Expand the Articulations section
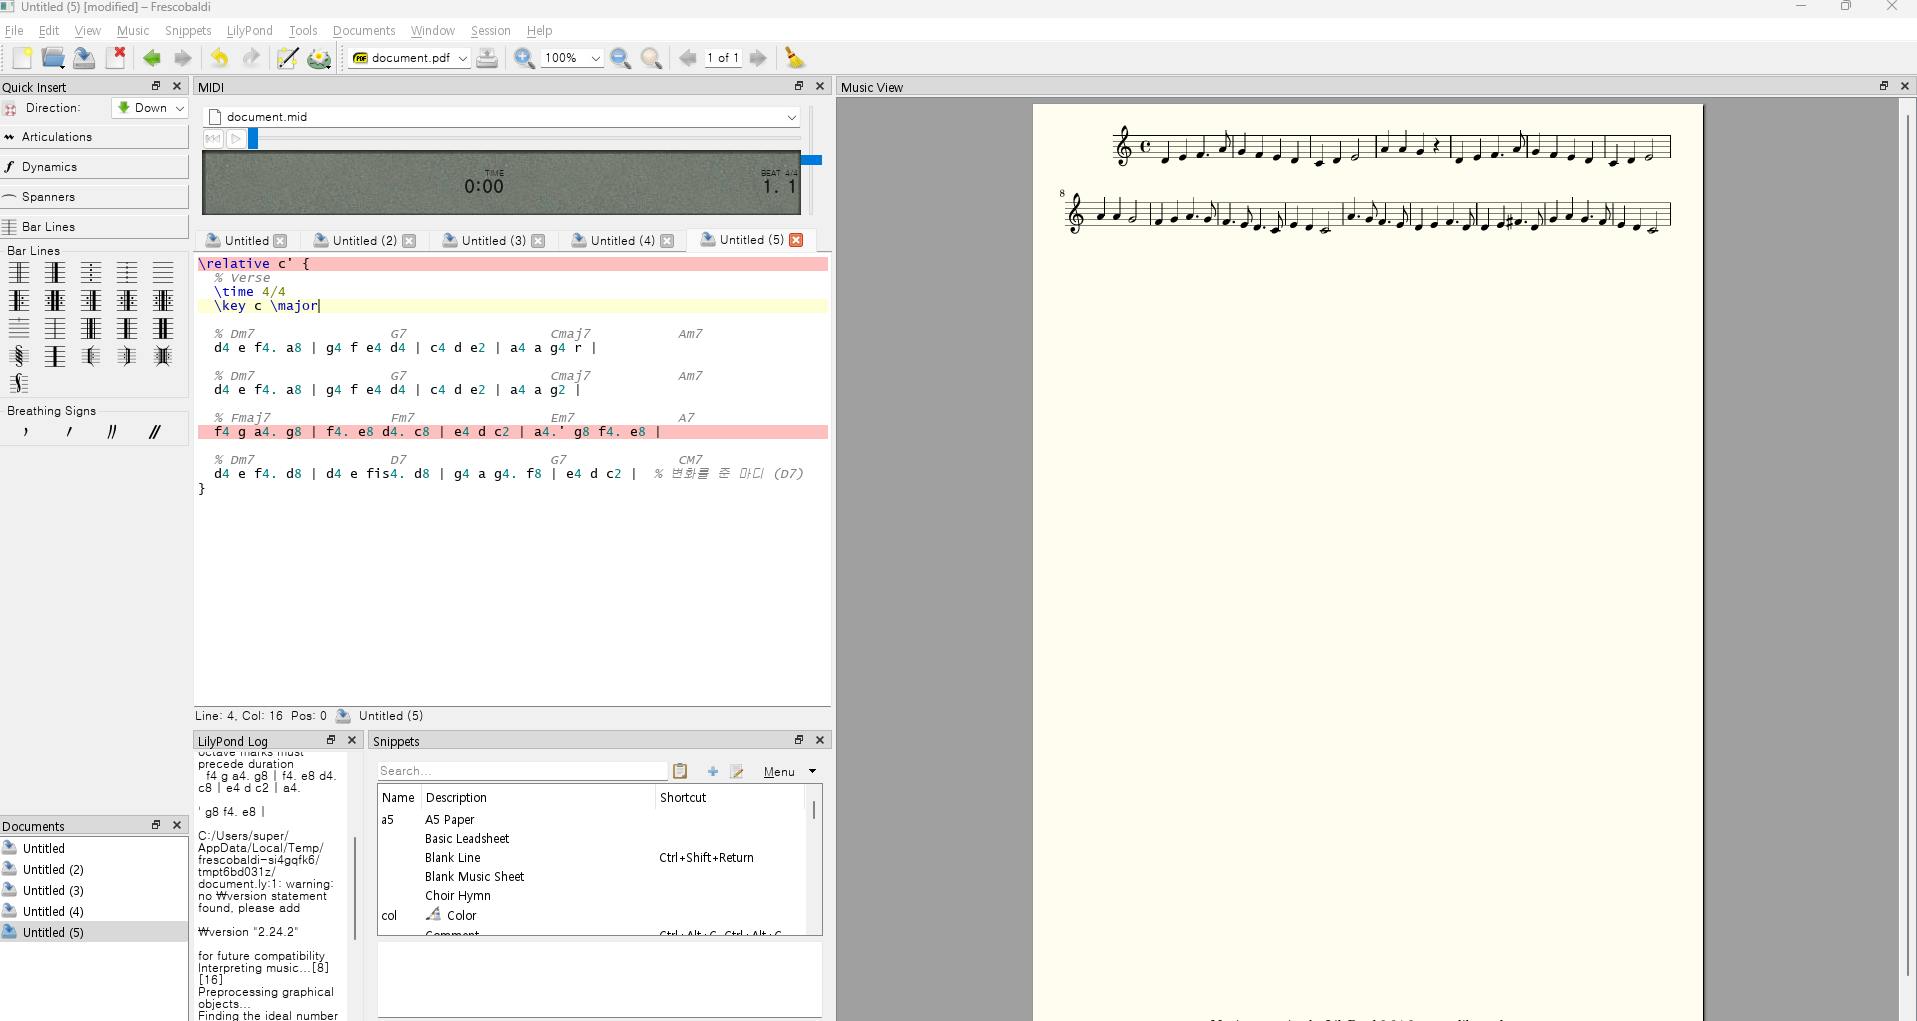Viewport: 1917px width, 1021px height. pyautogui.click(x=94, y=137)
